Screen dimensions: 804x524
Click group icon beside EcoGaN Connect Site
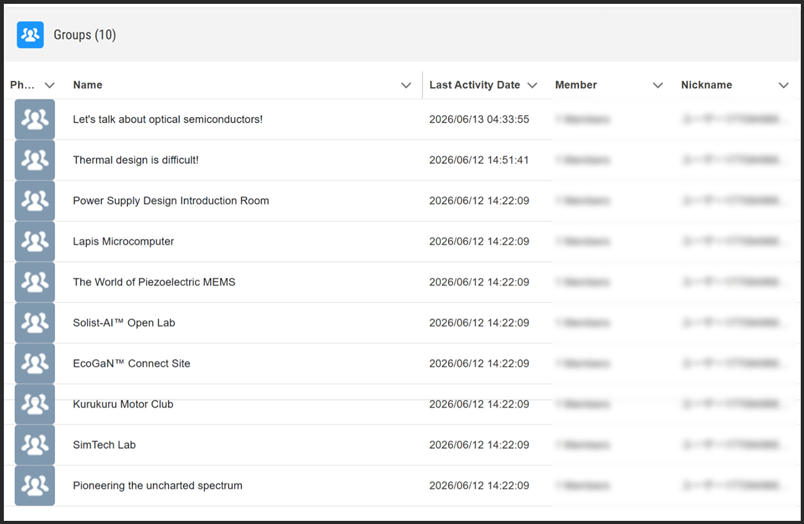[35, 364]
